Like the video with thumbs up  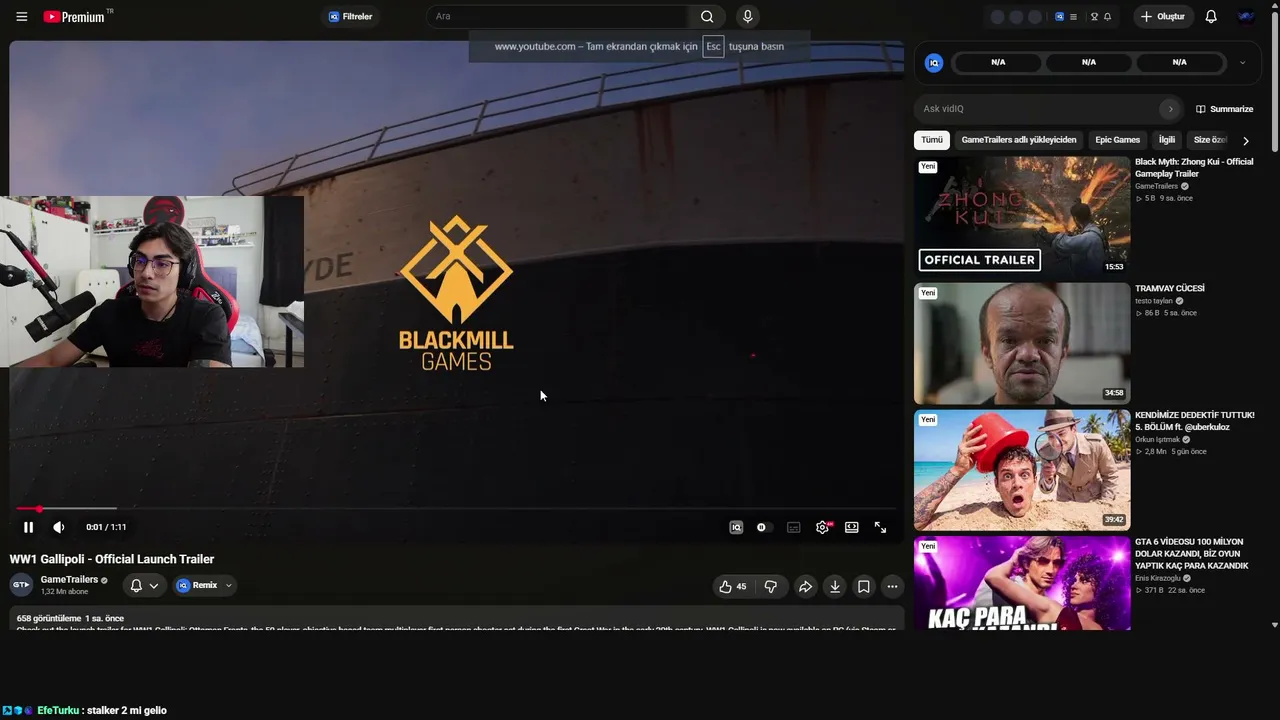click(x=732, y=587)
